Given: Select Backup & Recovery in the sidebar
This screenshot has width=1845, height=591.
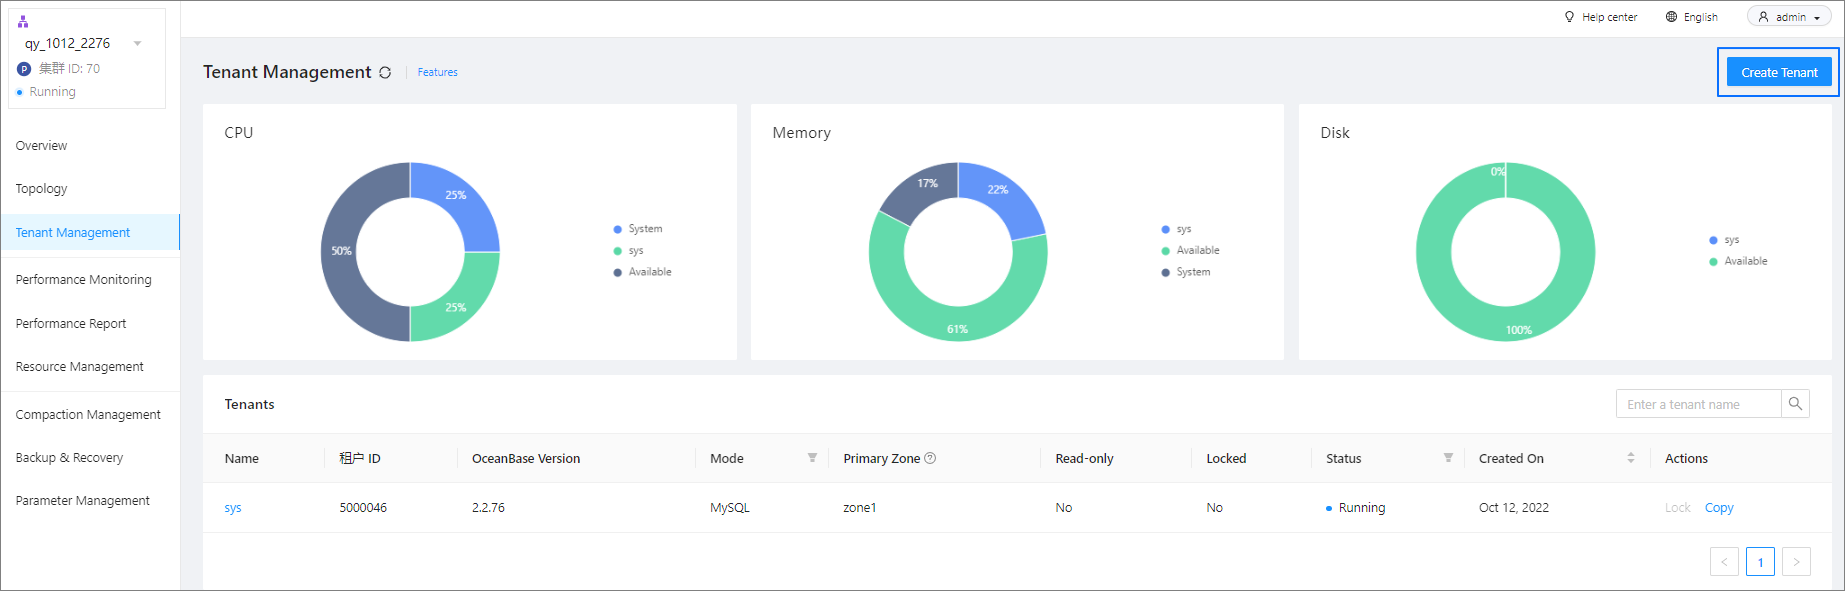Looking at the screenshot, I should [69, 458].
